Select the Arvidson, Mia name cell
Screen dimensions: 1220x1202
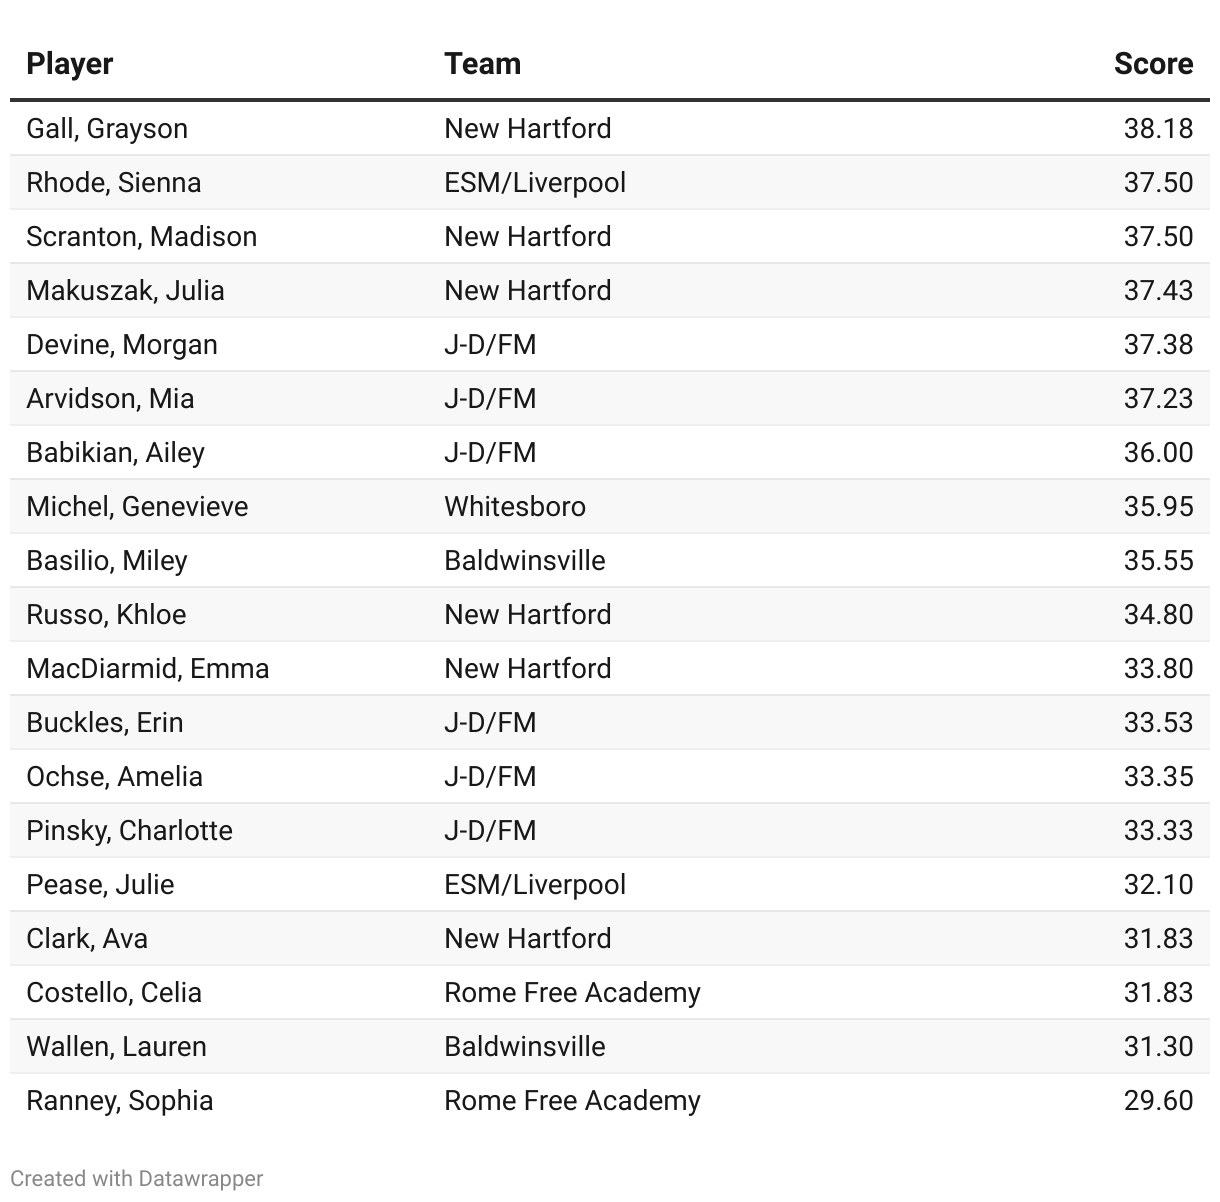point(111,399)
